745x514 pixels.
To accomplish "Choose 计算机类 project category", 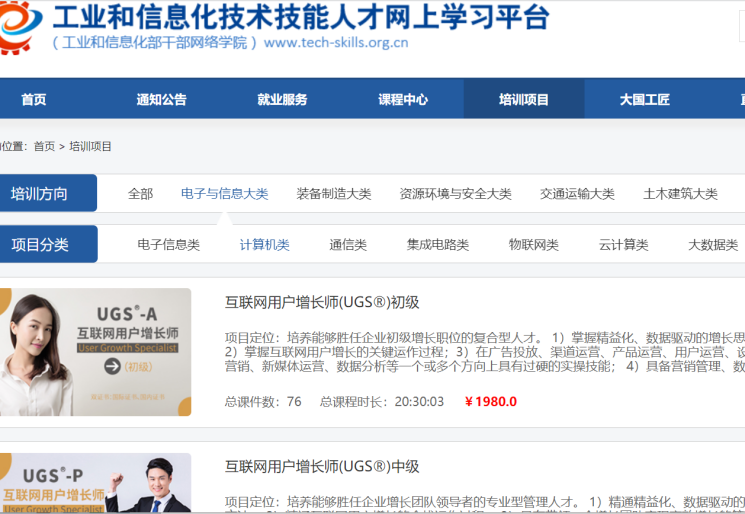I will [x=265, y=245].
